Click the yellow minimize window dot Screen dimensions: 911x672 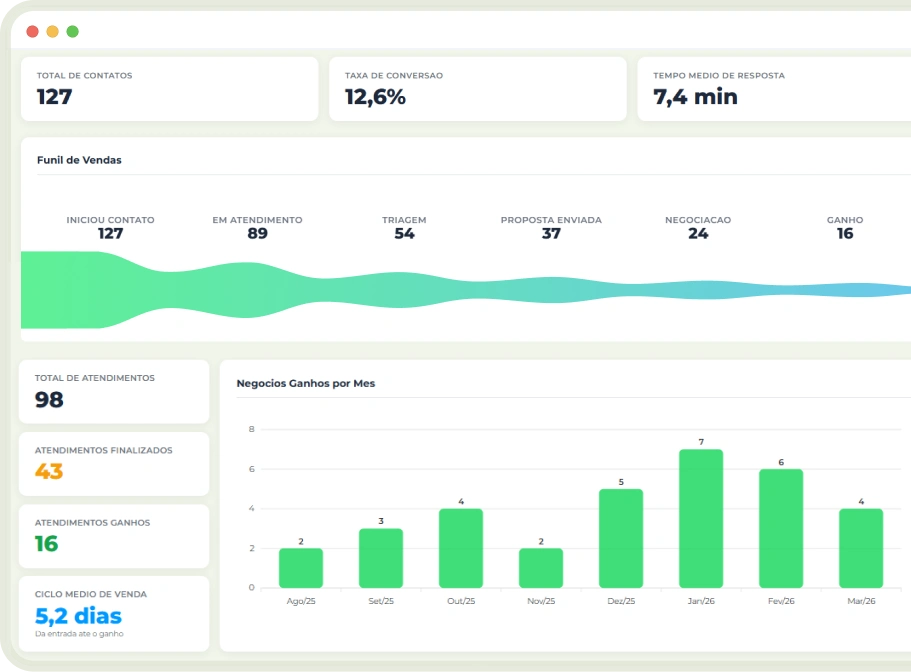click(53, 32)
